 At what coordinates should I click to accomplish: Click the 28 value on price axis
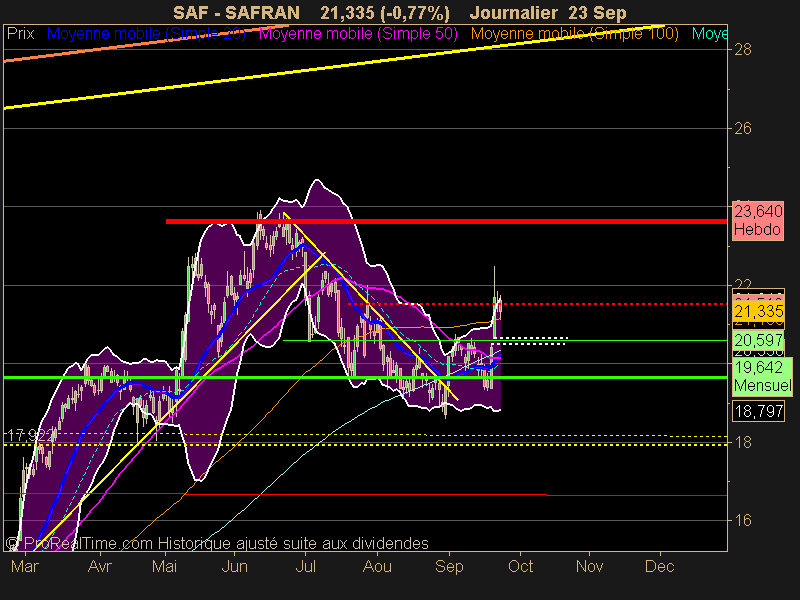743,49
